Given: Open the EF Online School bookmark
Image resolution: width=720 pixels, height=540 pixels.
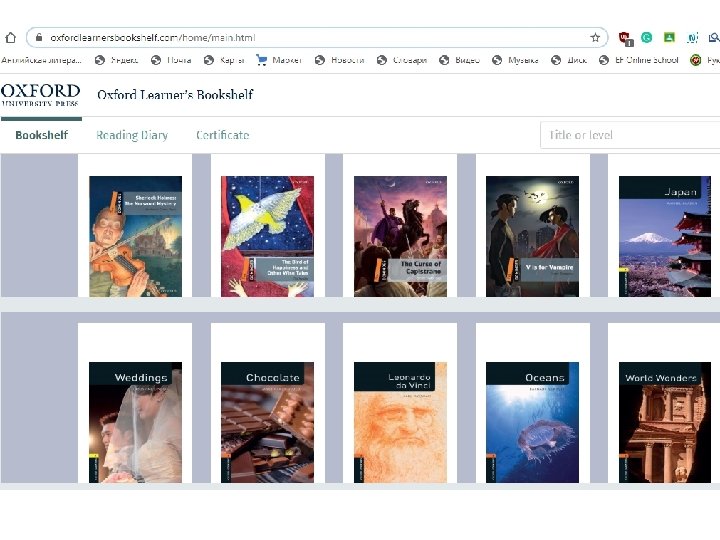Looking at the screenshot, I should (639, 60).
